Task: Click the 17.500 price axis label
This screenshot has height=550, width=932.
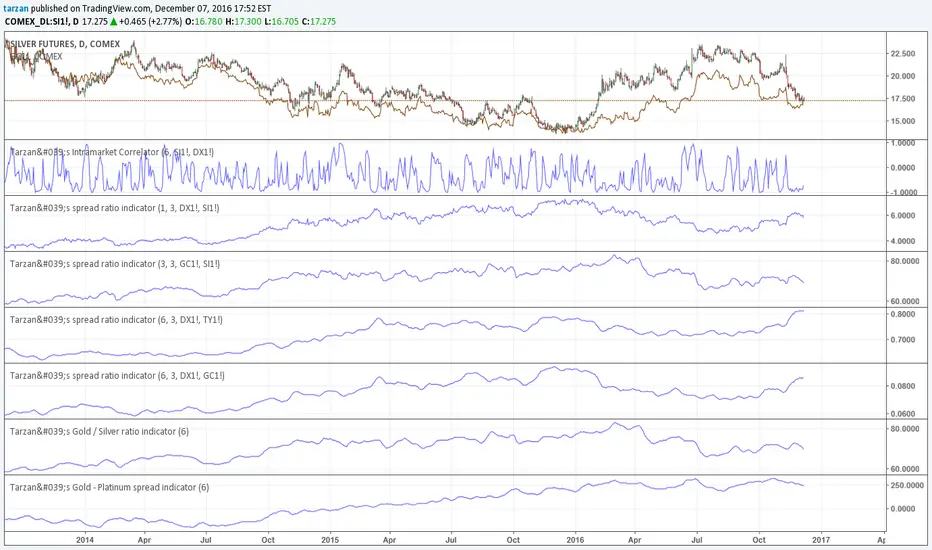Action: coord(903,99)
